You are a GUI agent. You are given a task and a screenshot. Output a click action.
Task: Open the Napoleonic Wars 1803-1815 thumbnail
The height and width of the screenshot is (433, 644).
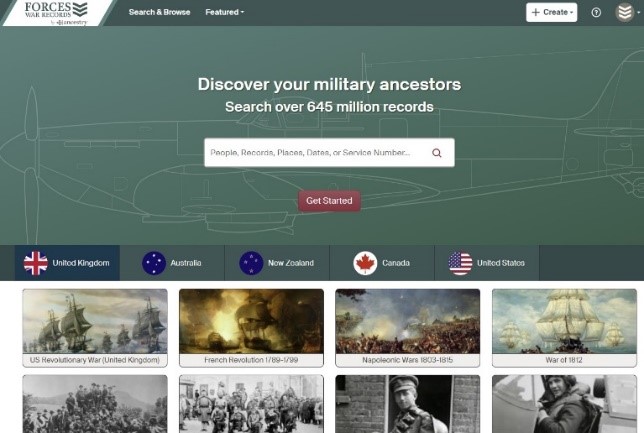[x=407, y=328]
